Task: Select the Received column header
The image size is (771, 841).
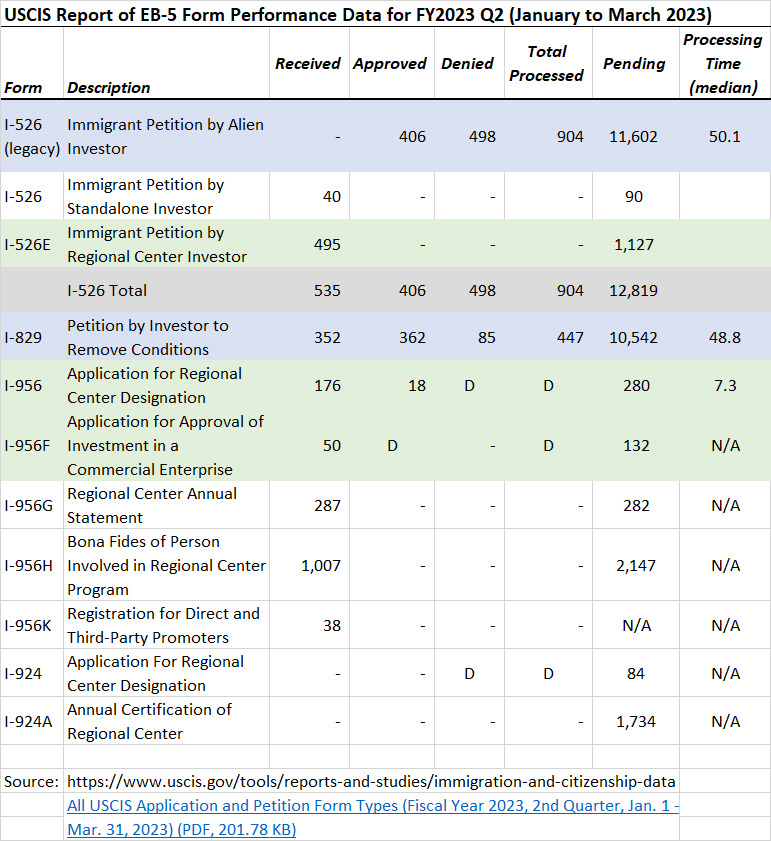Action: pos(307,63)
